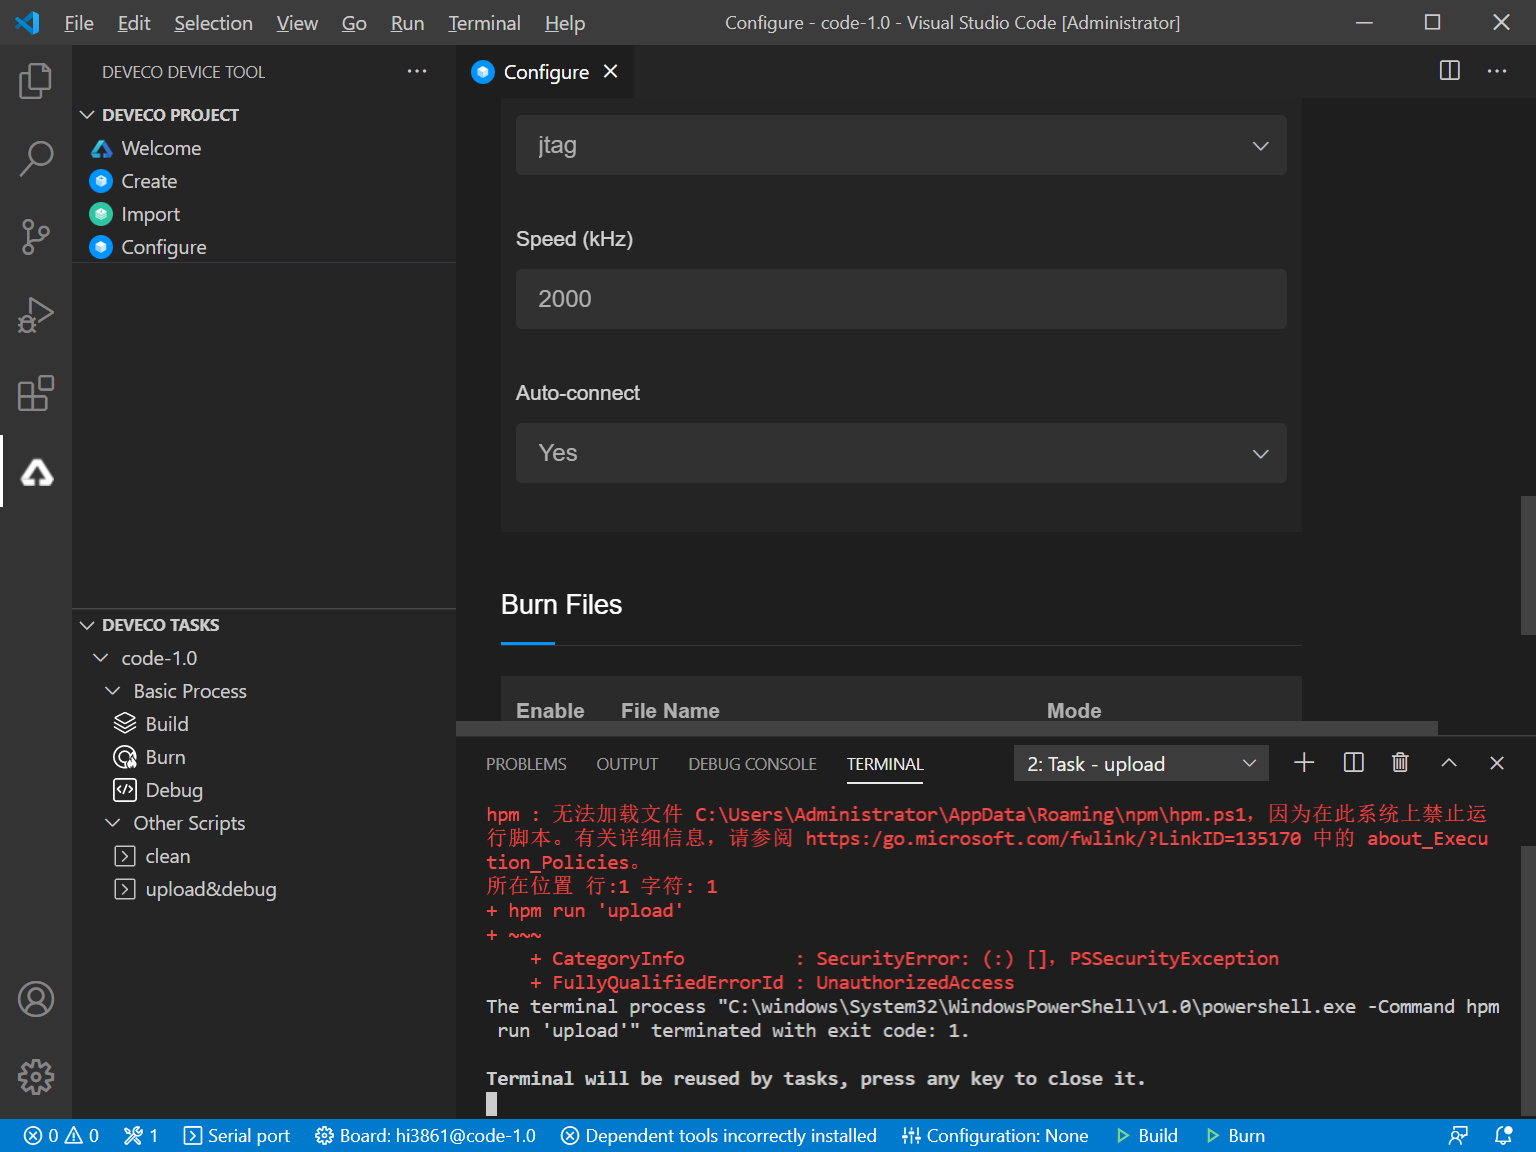Open DevEco Device Tool more actions menu
The image size is (1536, 1152).
417,71
